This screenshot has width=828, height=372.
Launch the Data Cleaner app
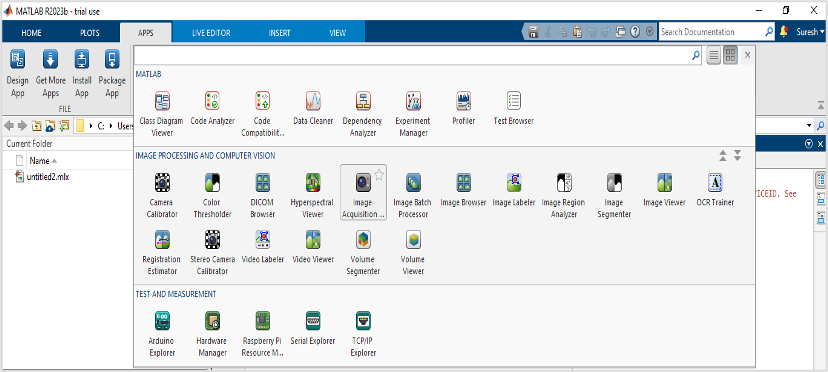314,108
